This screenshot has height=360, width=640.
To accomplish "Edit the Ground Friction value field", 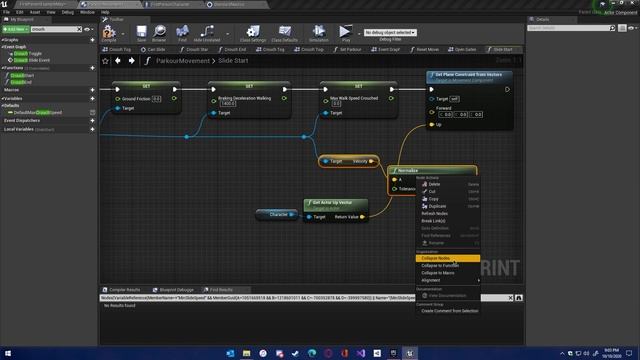I will [x=157, y=99].
